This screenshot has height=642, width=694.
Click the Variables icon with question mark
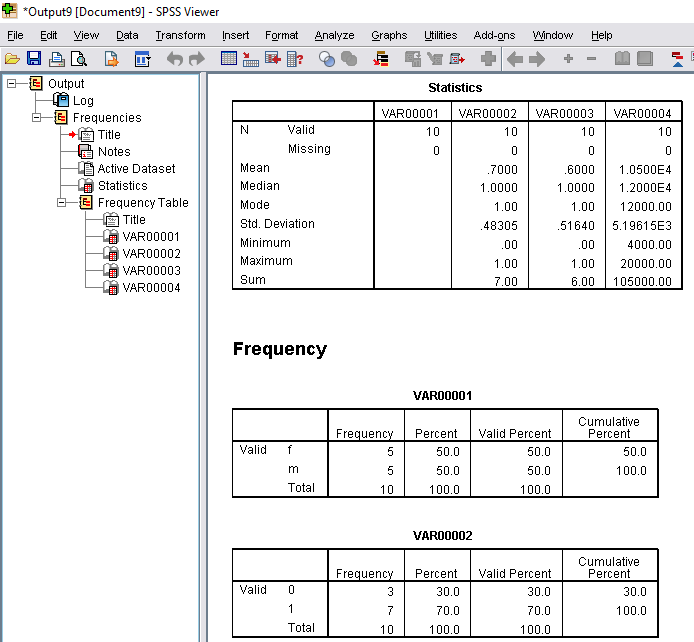point(295,59)
